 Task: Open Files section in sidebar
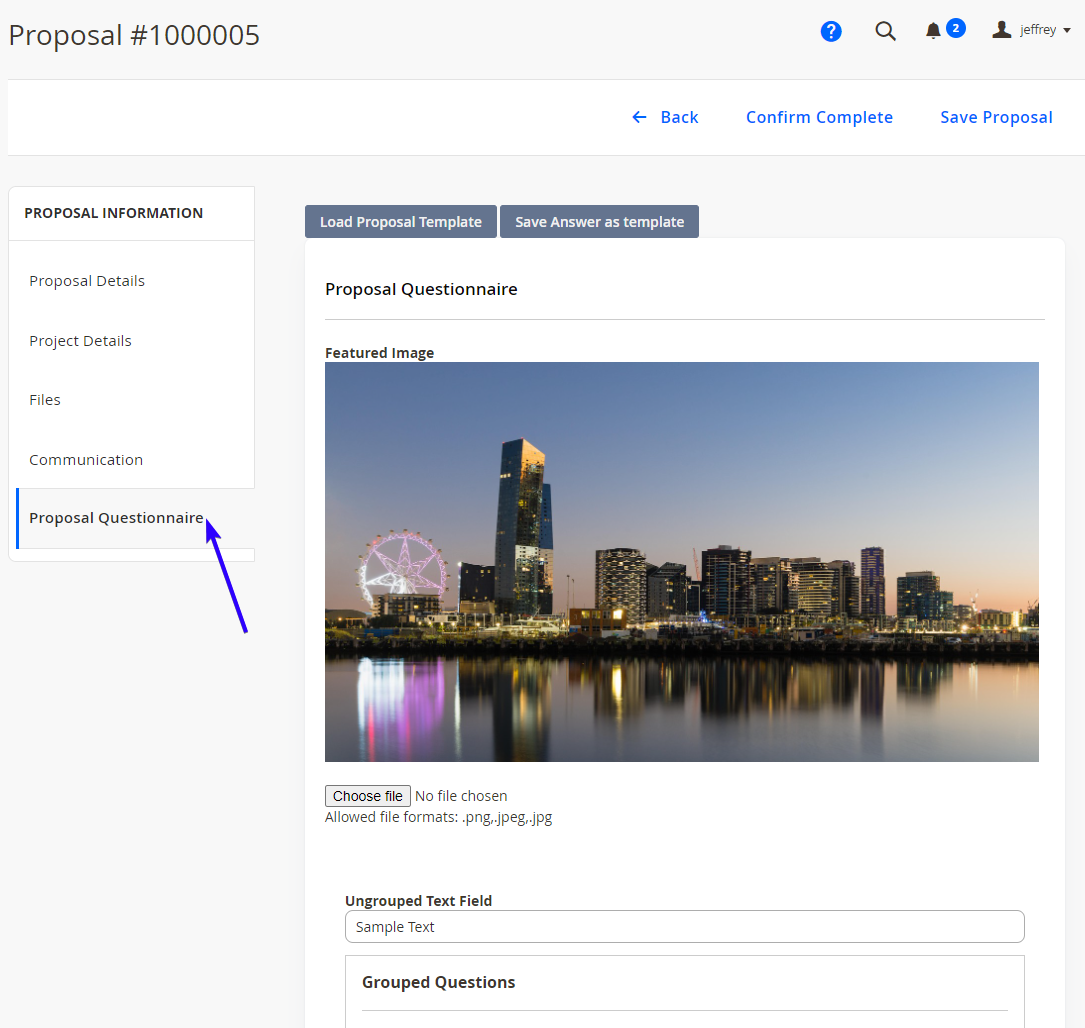[x=45, y=400]
